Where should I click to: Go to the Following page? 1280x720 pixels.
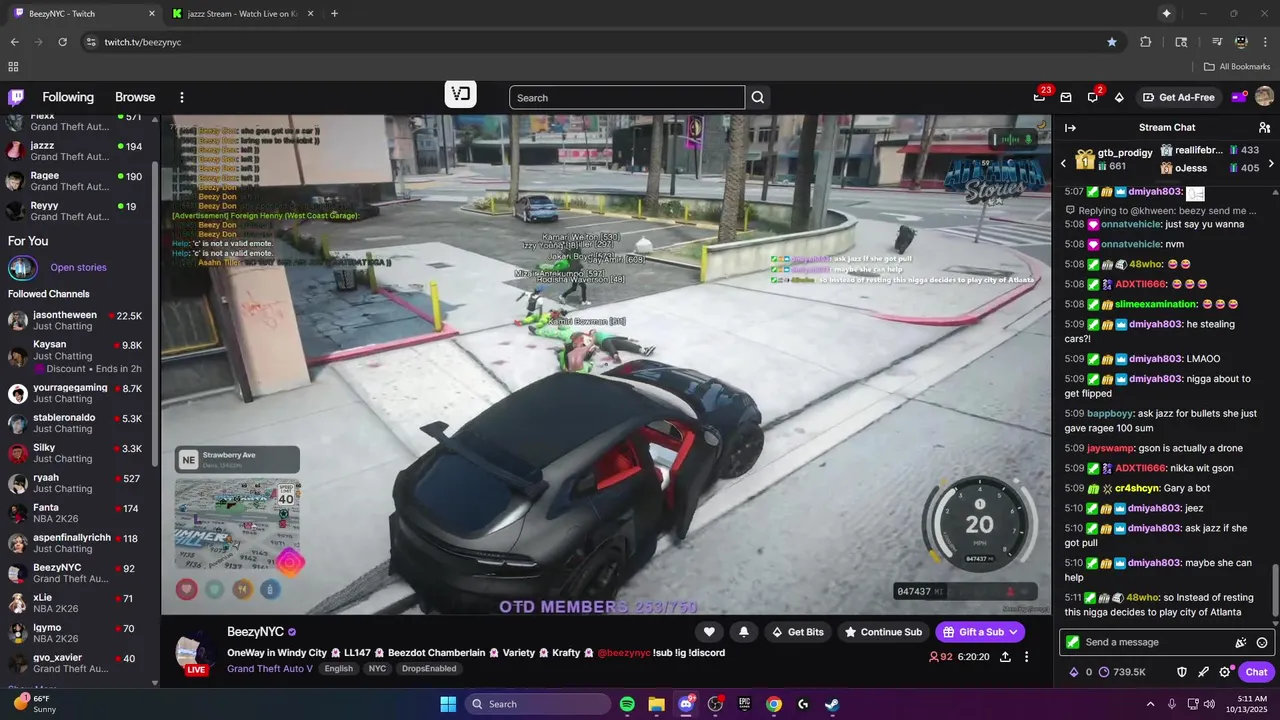[x=68, y=97]
